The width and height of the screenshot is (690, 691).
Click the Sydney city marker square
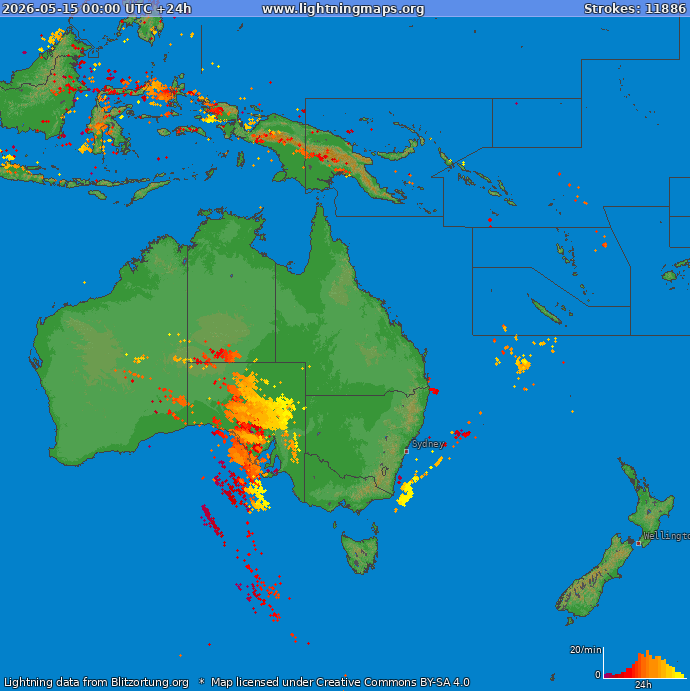click(407, 451)
